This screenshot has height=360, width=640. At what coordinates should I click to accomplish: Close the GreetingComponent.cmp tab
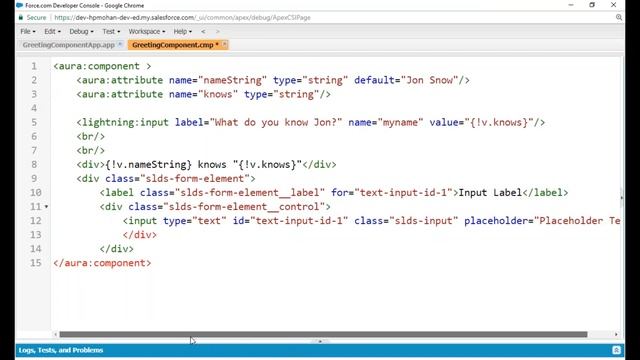coord(224,44)
